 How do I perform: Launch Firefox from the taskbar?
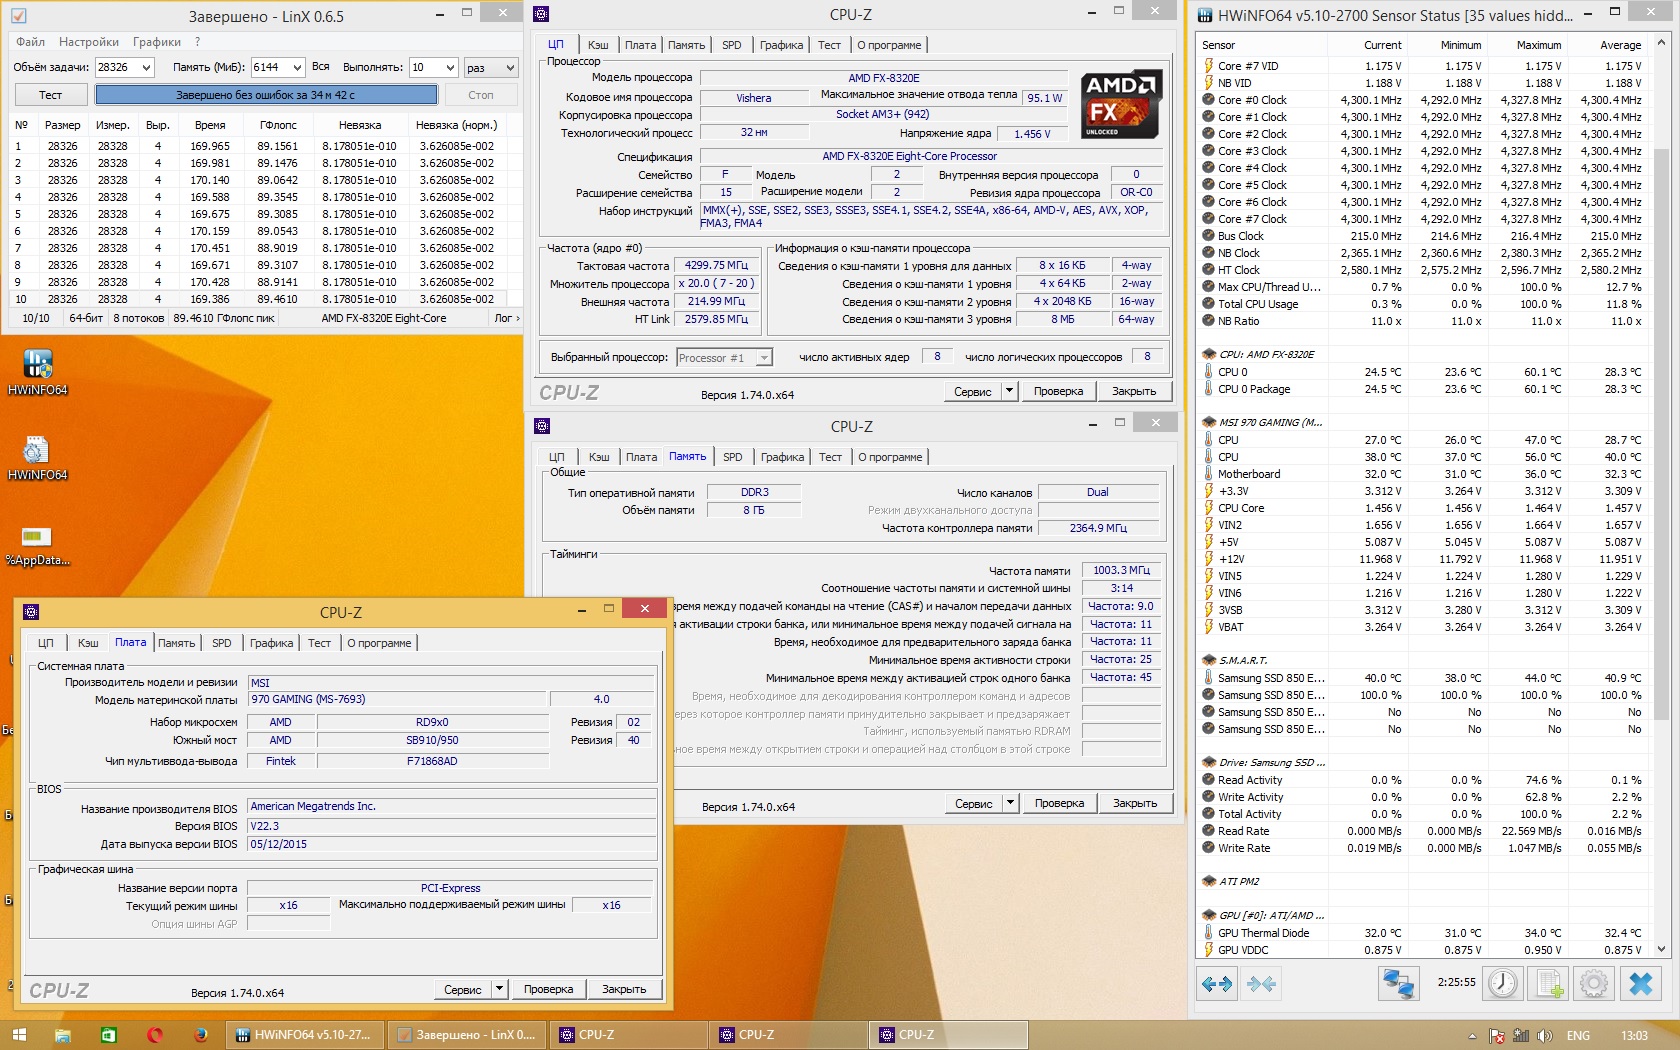click(x=200, y=1035)
